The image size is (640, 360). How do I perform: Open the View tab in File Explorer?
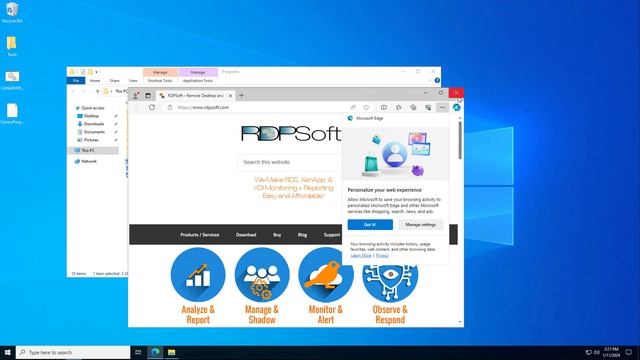pyautogui.click(x=133, y=81)
